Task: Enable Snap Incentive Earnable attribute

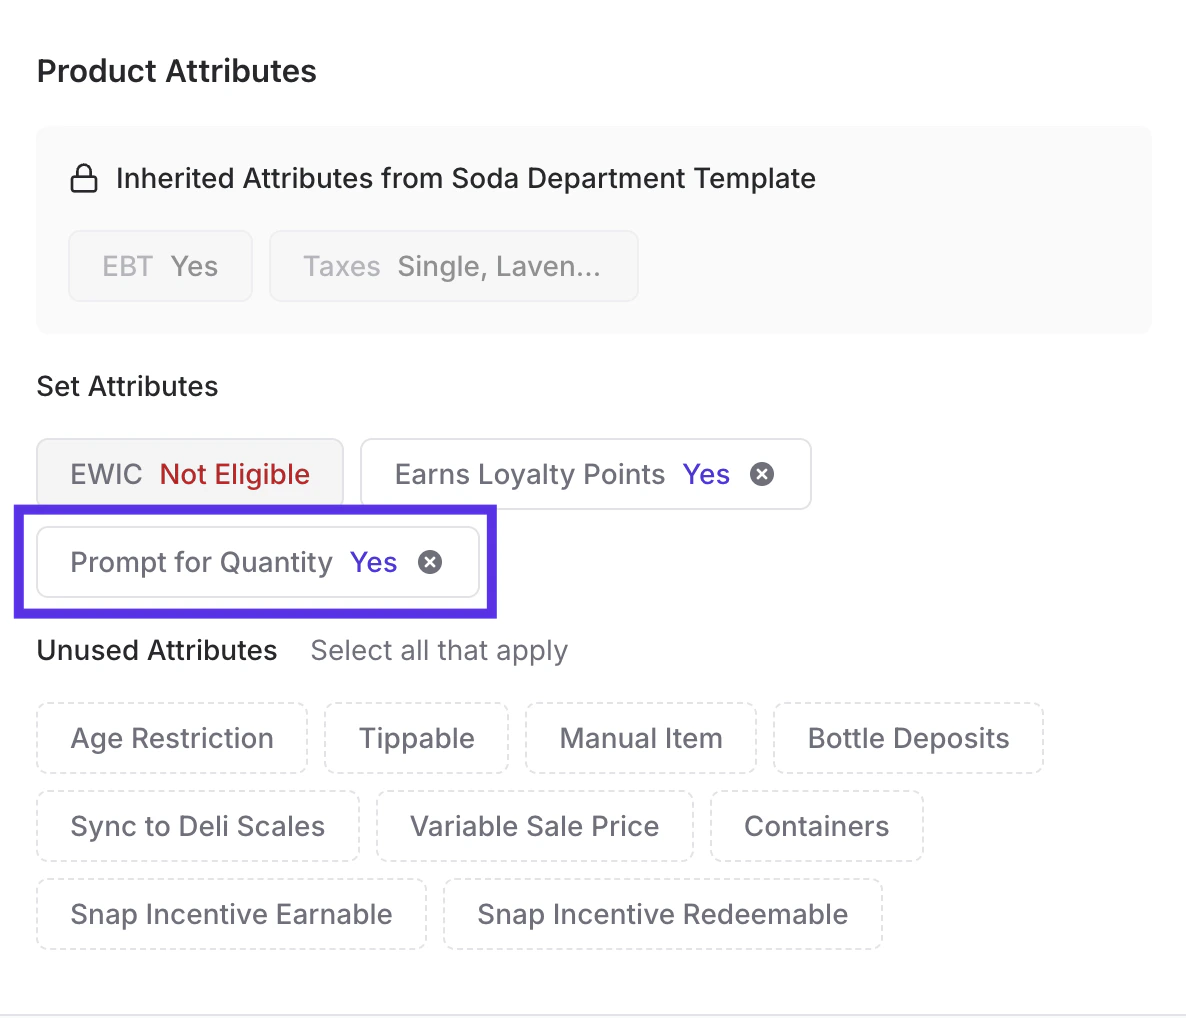Action: [x=232, y=915]
